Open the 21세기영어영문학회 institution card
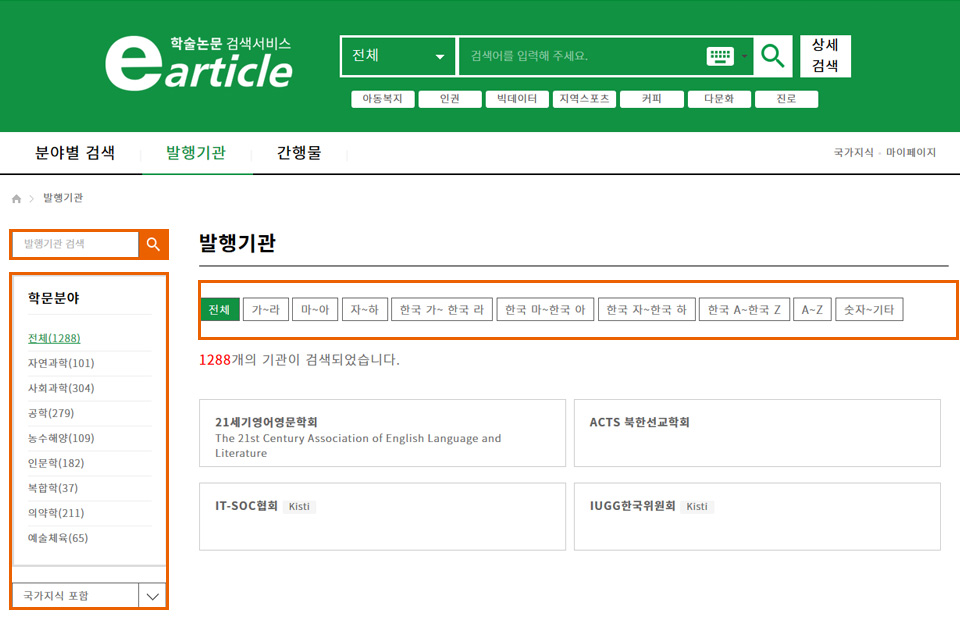 (382, 433)
